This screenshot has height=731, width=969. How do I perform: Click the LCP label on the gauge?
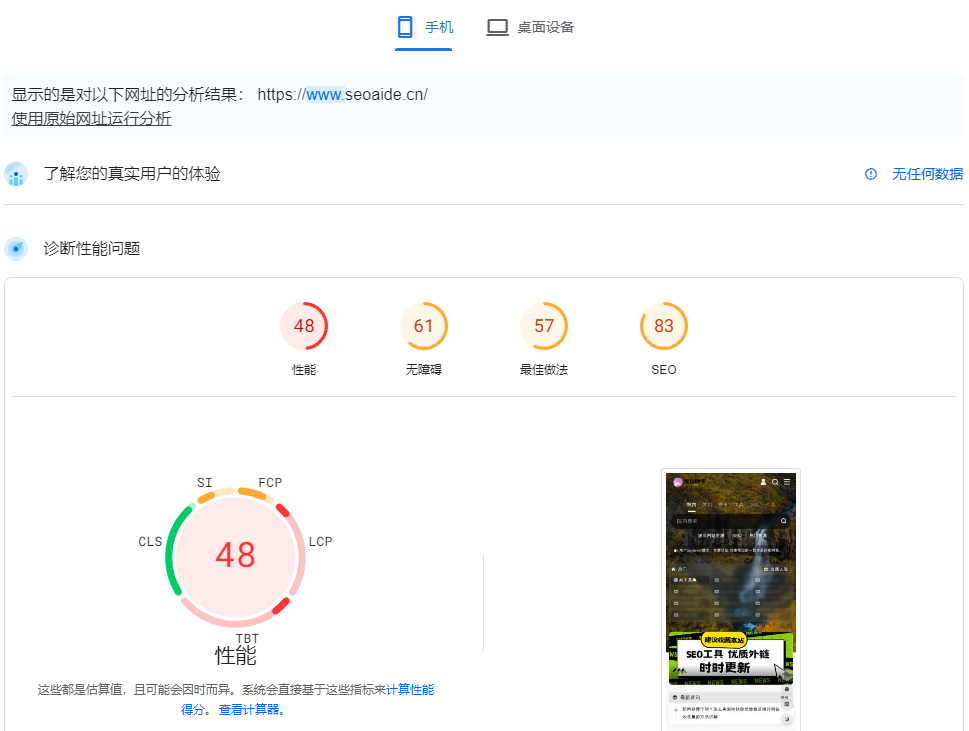pos(320,542)
